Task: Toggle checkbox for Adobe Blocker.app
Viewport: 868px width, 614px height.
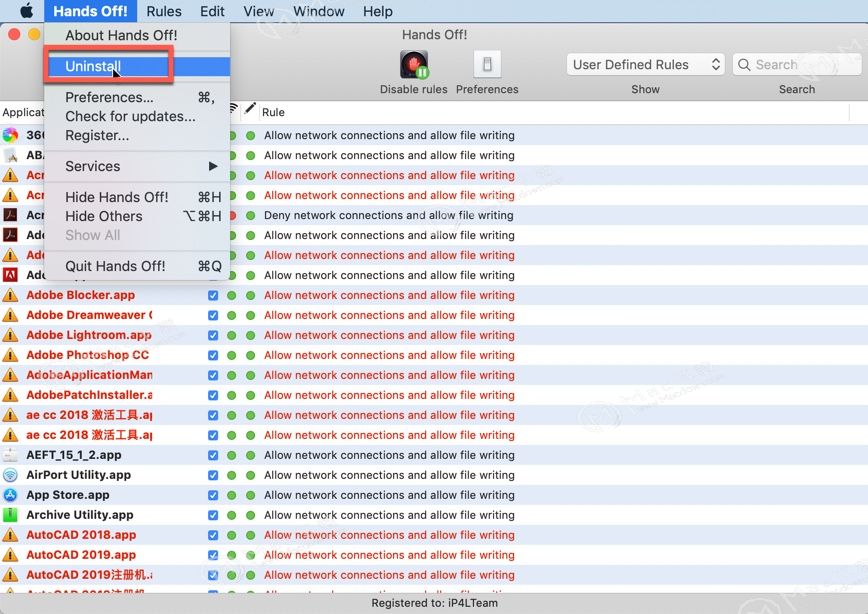Action: coord(213,295)
